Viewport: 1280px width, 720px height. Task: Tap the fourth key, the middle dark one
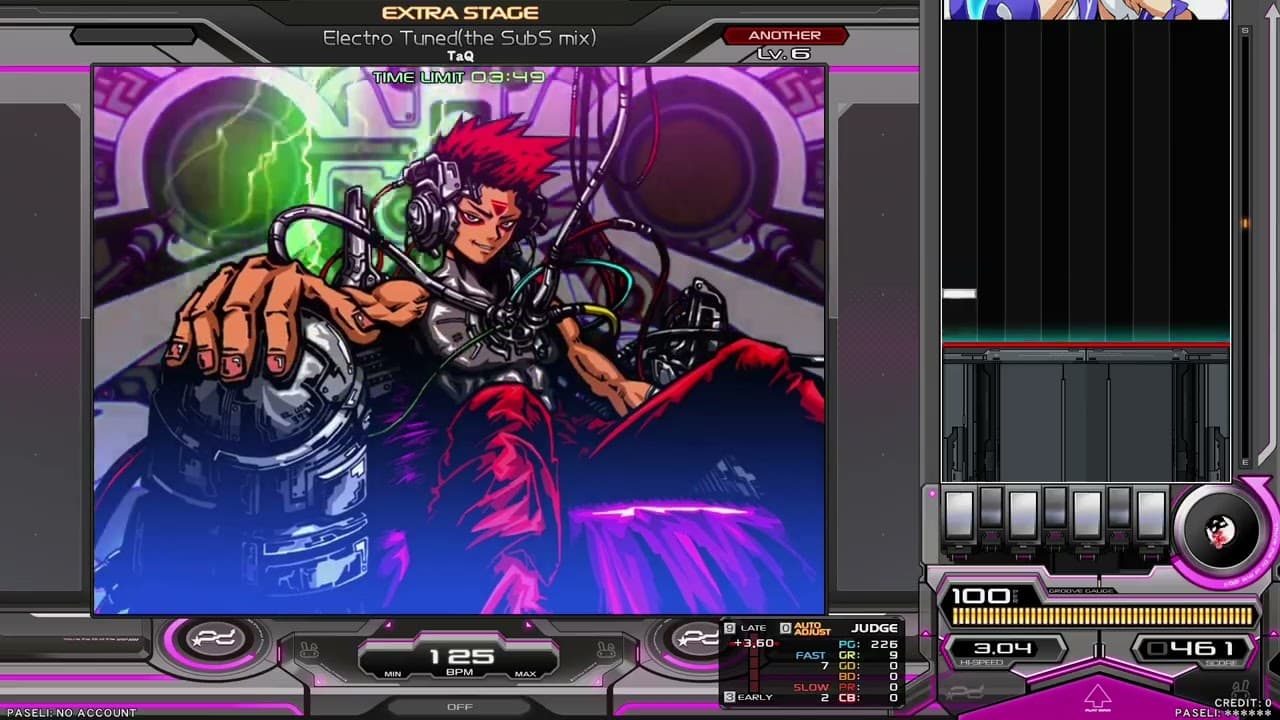[x=1055, y=509]
